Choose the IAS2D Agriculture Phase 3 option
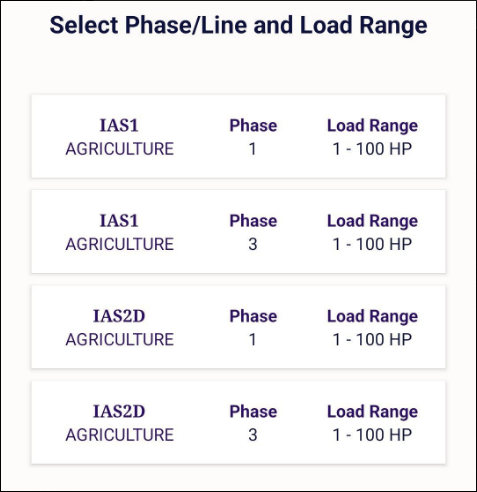Viewport: 477px width, 492px height. coord(238,422)
